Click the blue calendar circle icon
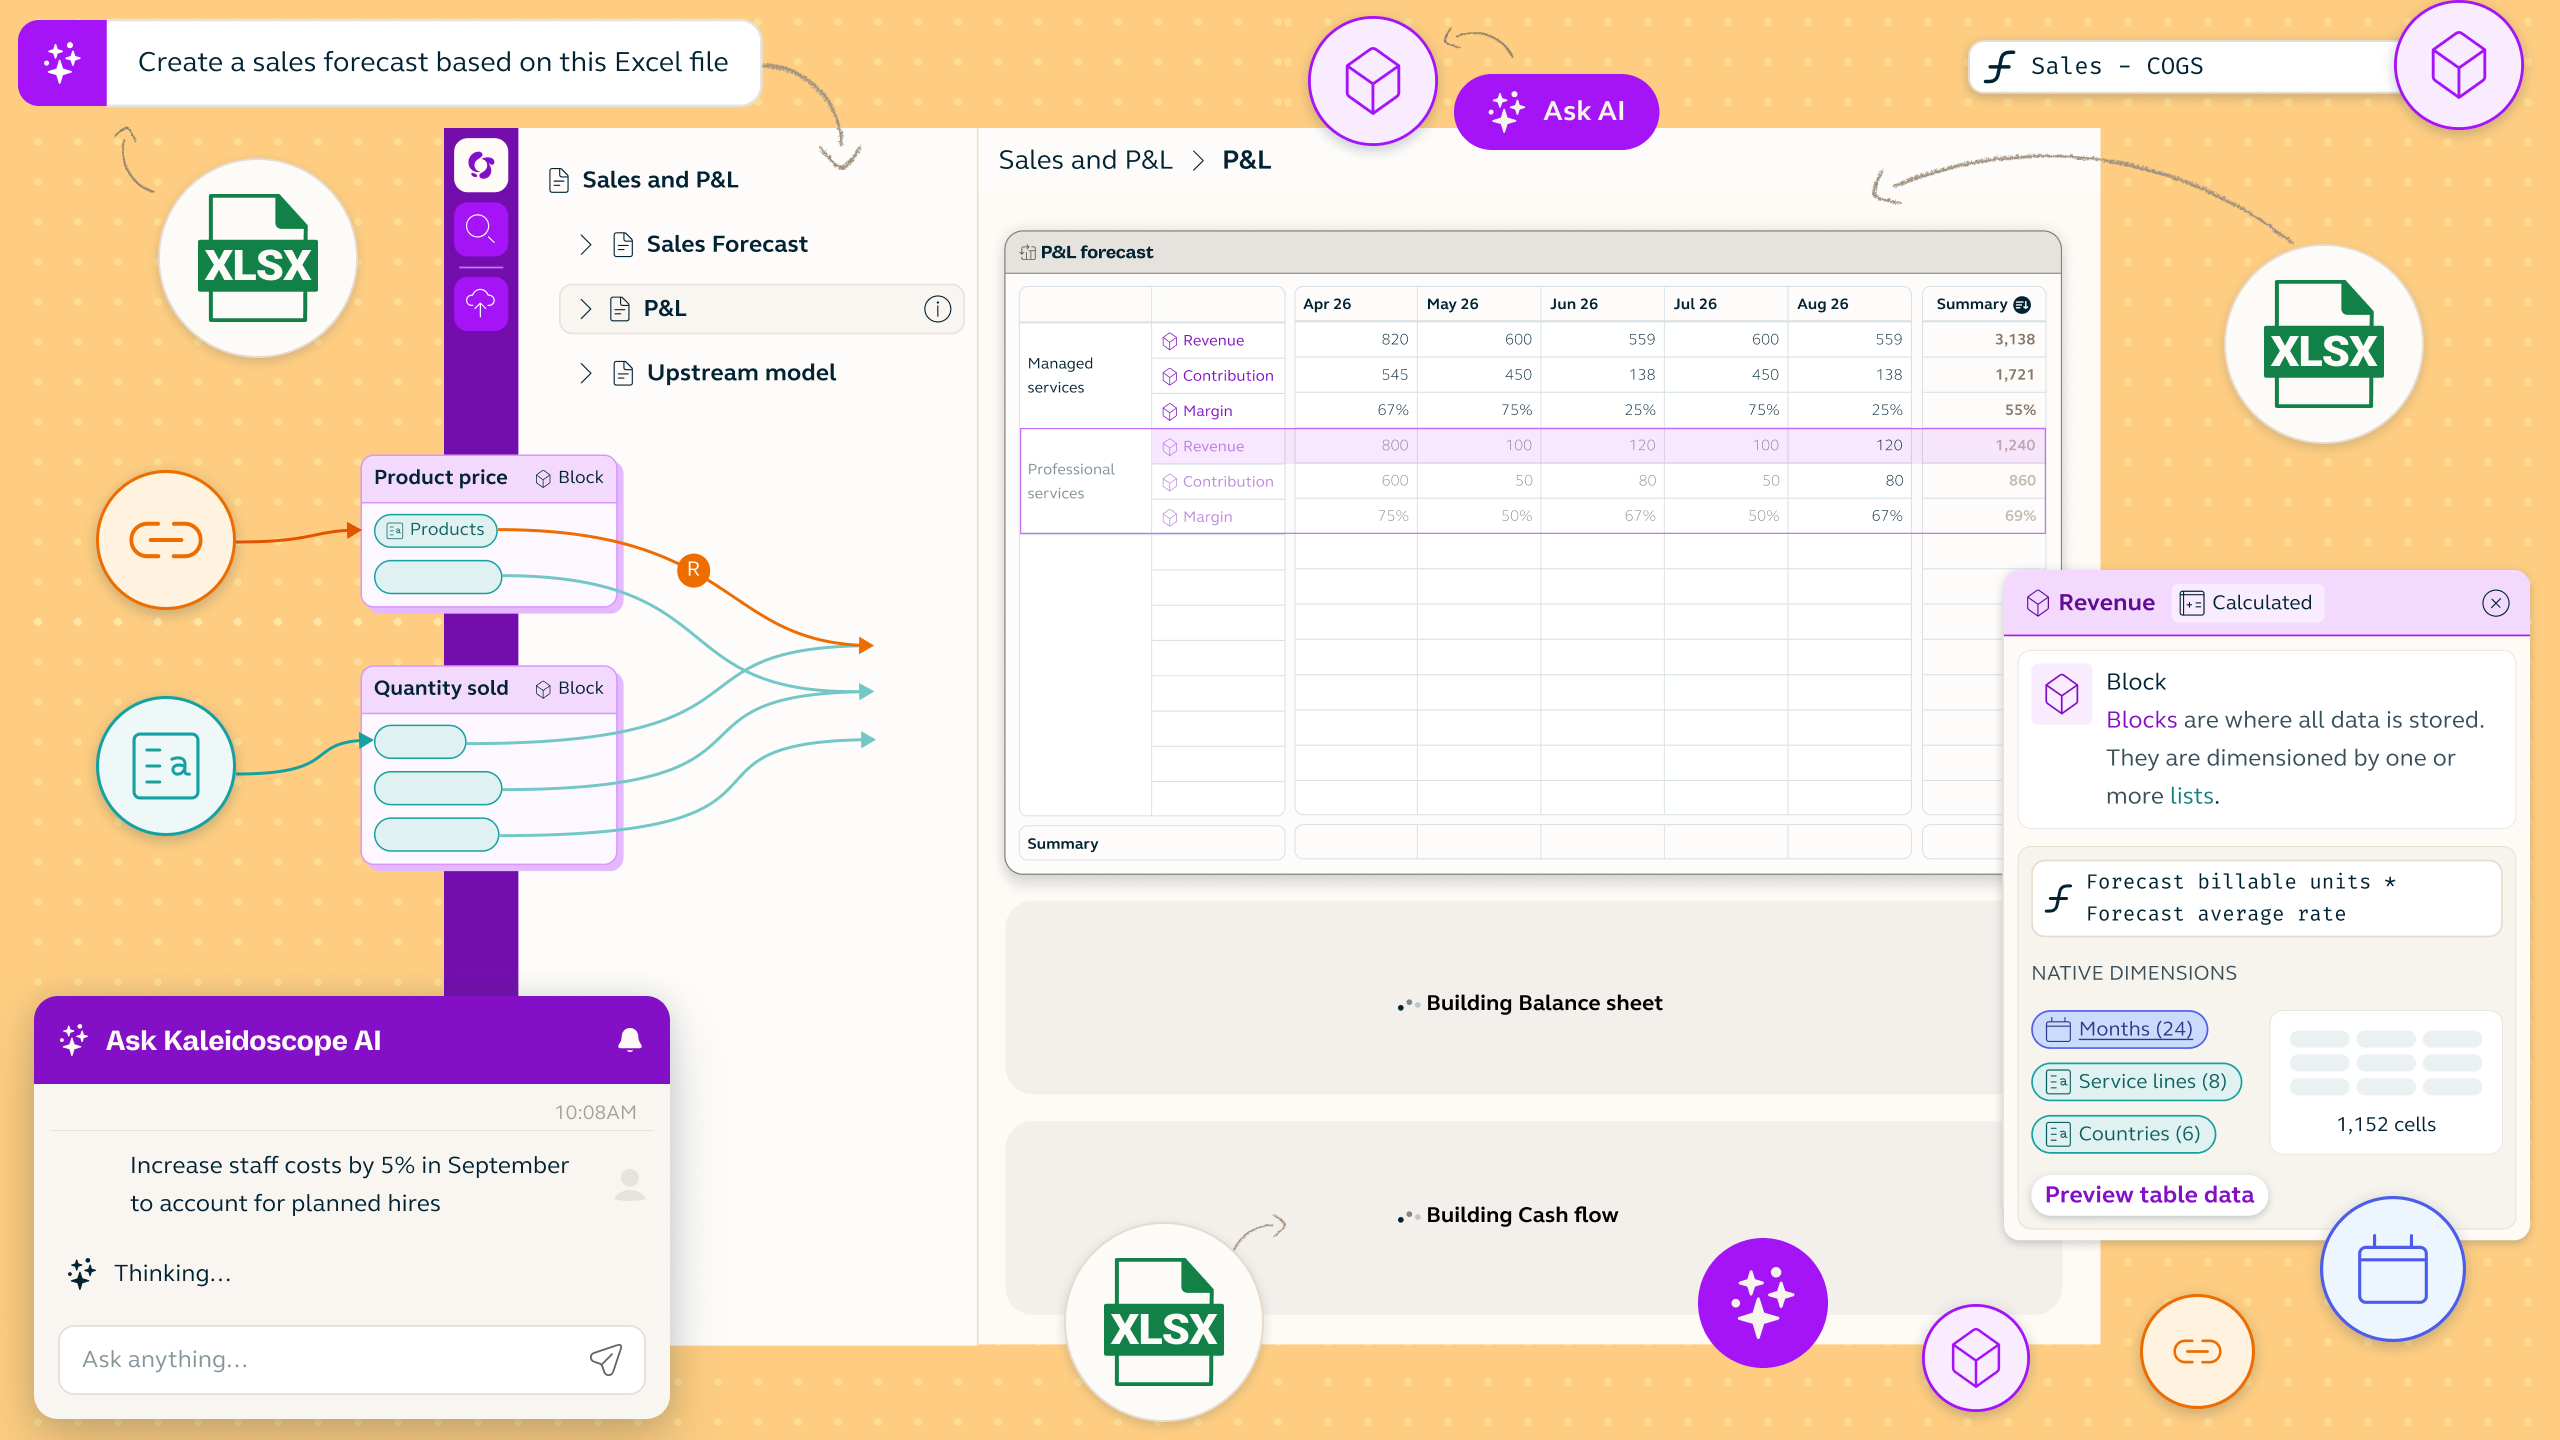Image resolution: width=2560 pixels, height=1440 pixels. click(x=2392, y=1269)
